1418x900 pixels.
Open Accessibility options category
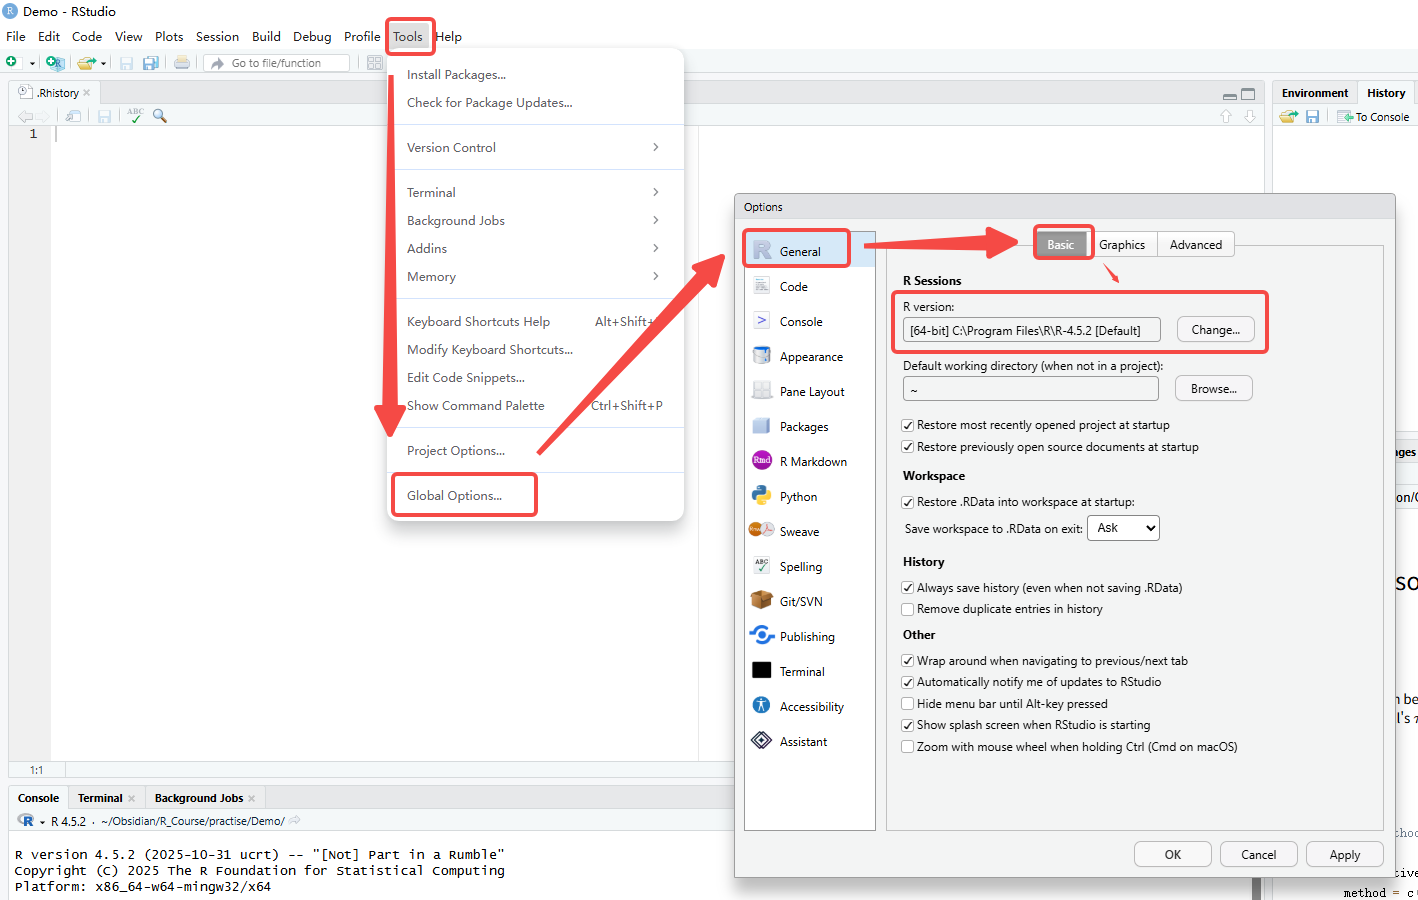[810, 707]
